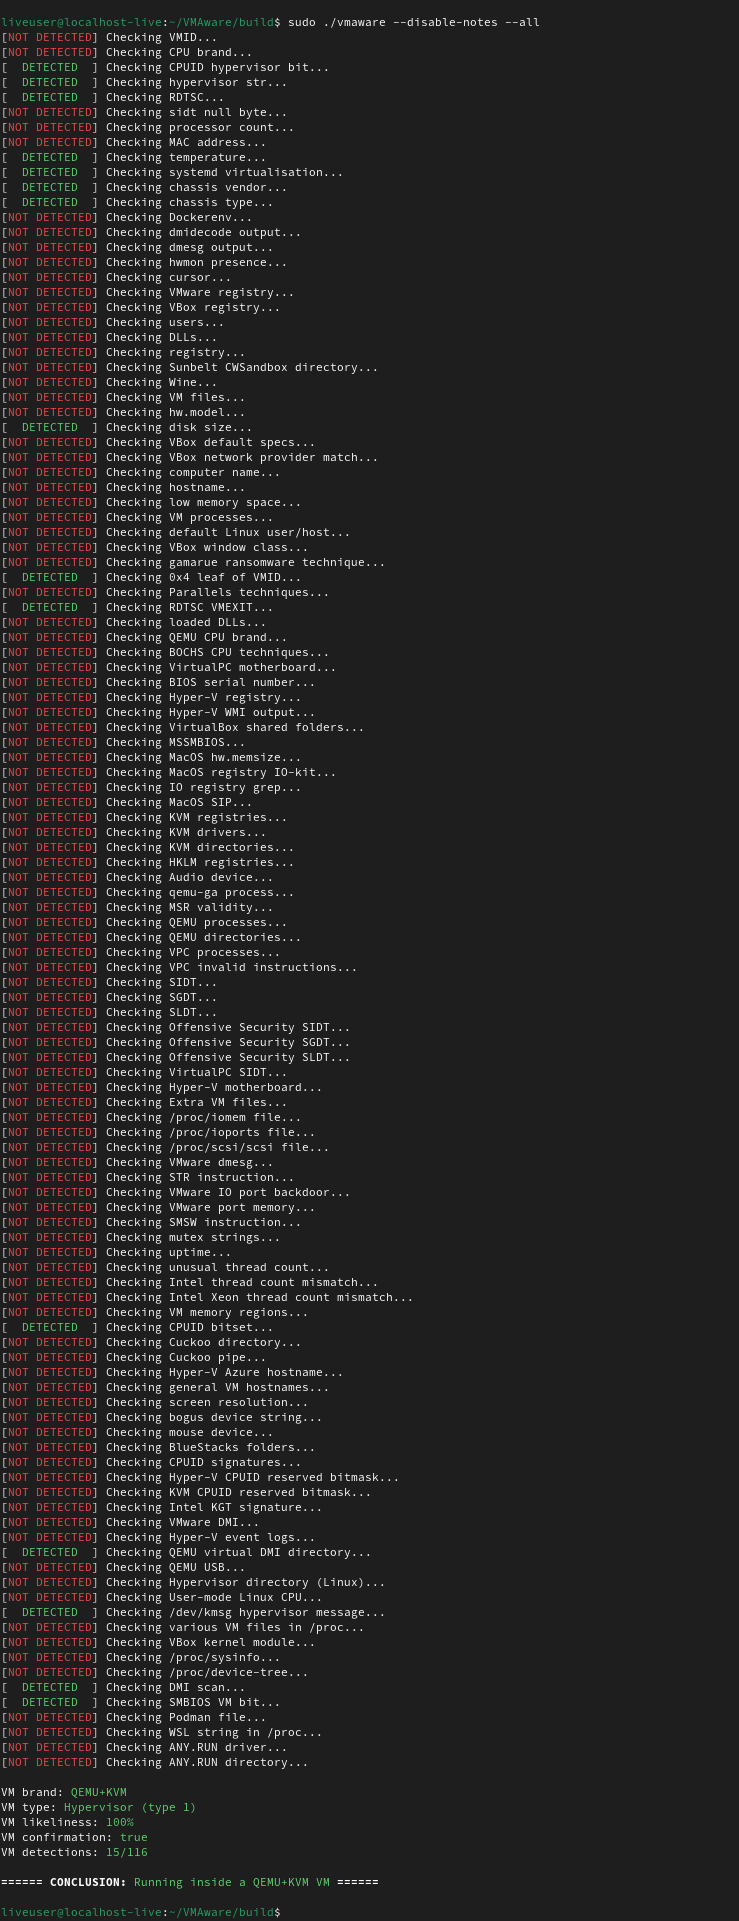The image size is (739, 1921).
Task: Click the 'Checking Intel Xeon thread count mismatch...' line
Action: tap(259, 1297)
